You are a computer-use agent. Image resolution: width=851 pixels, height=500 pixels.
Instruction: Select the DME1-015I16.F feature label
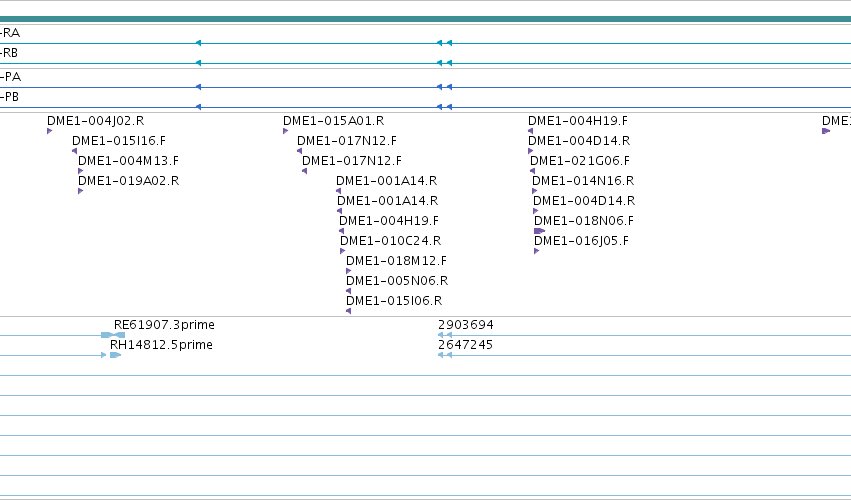point(119,141)
